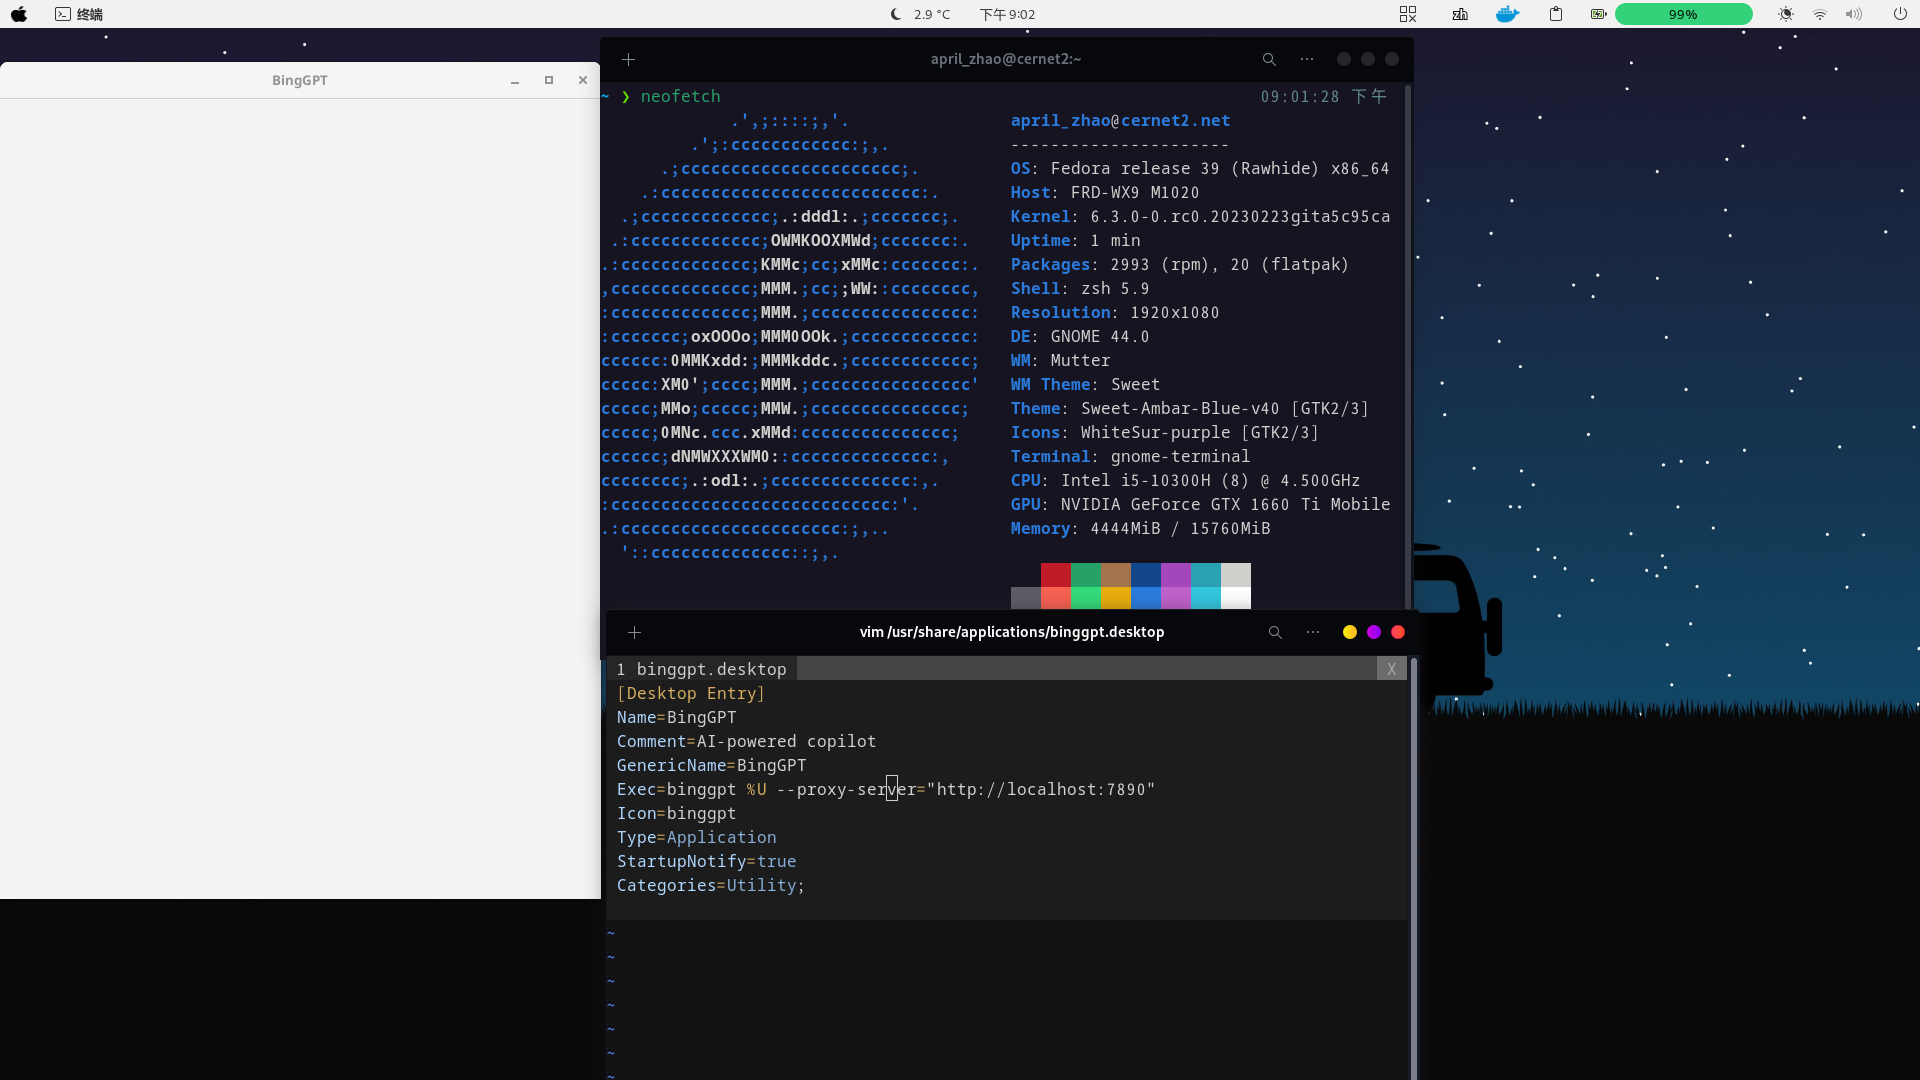Click the 下午 9:02 clock in top bar
This screenshot has width=1920, height=1080.
pyautogui.click(x=1007, y=14)
